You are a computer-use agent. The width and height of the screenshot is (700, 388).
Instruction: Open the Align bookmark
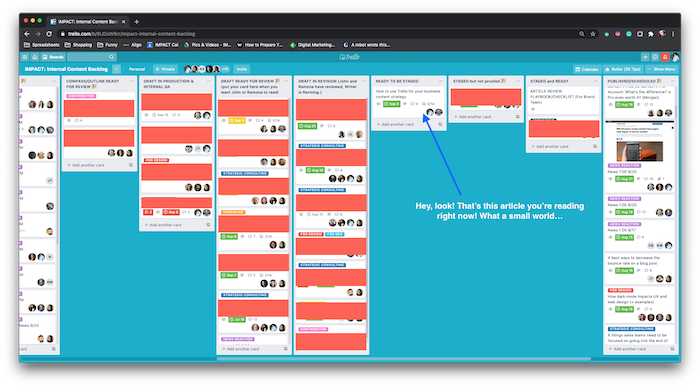[133, 45]
